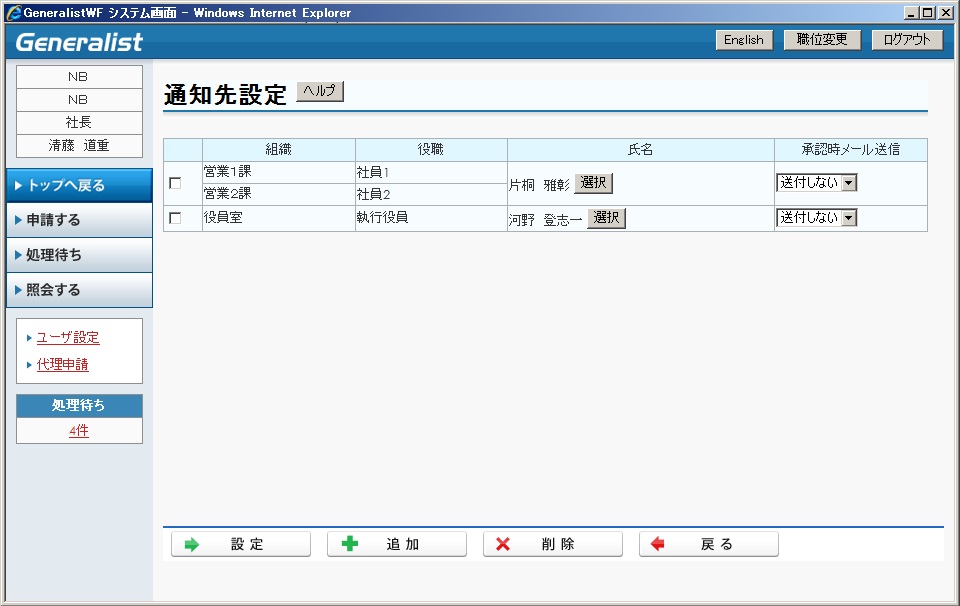Go to トップへ戻る in sidebar
This screenshot has width=960, height=606.
pos(79,185)
